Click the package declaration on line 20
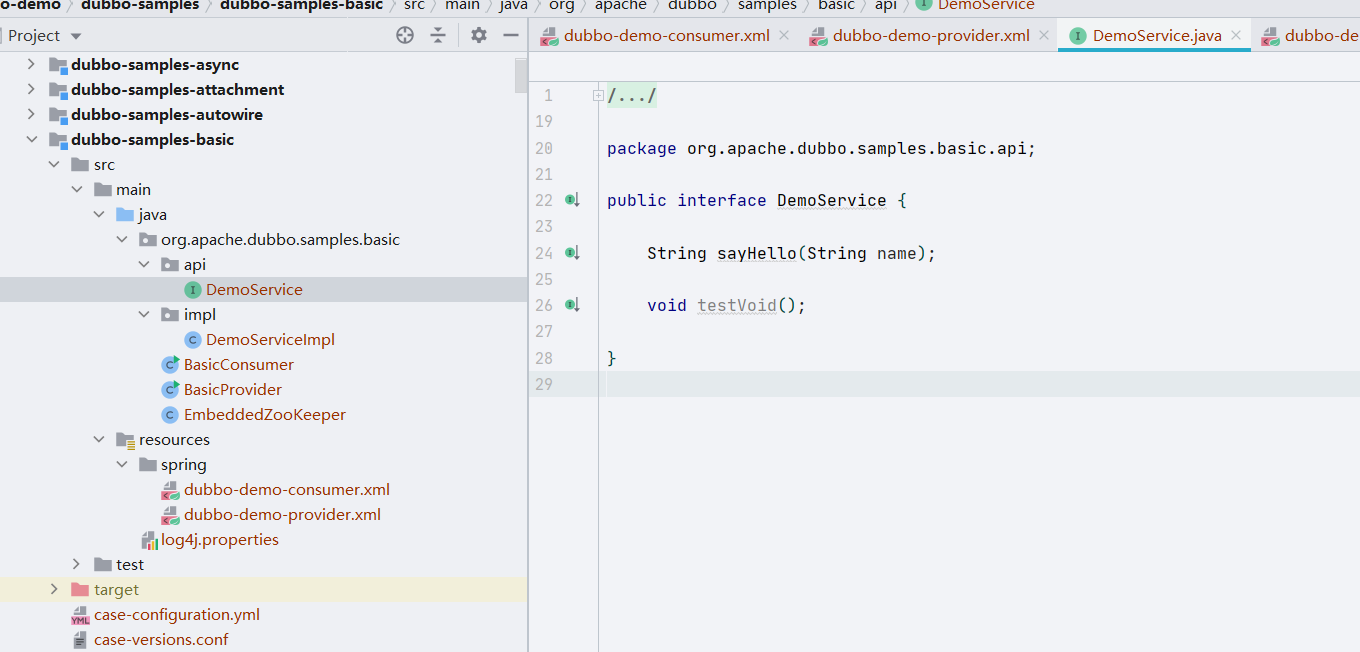The height and width of the screenshot is (652, 1360). (821, 148)
